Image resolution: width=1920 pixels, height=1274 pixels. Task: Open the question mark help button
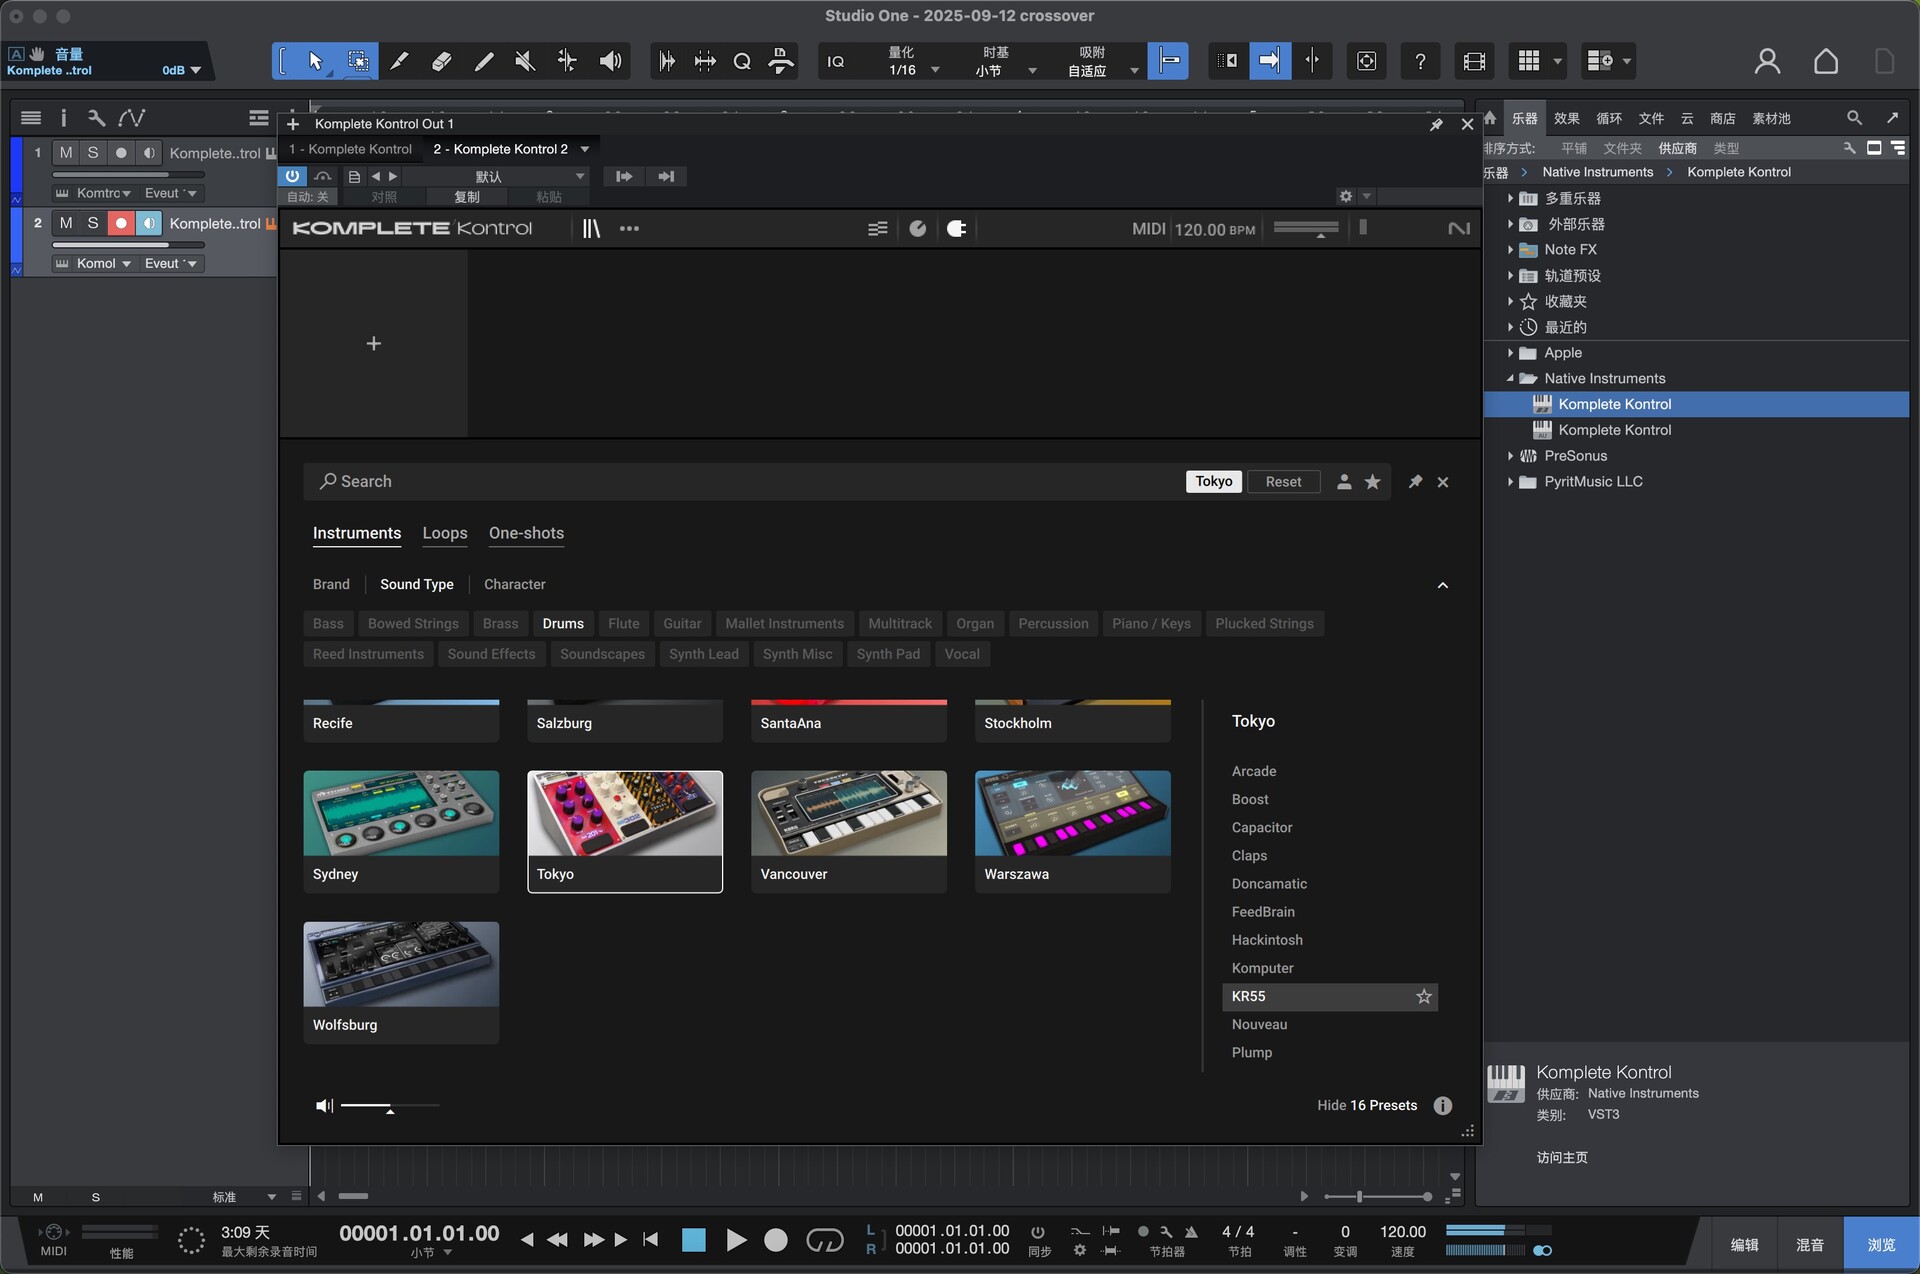[1420, 61]
